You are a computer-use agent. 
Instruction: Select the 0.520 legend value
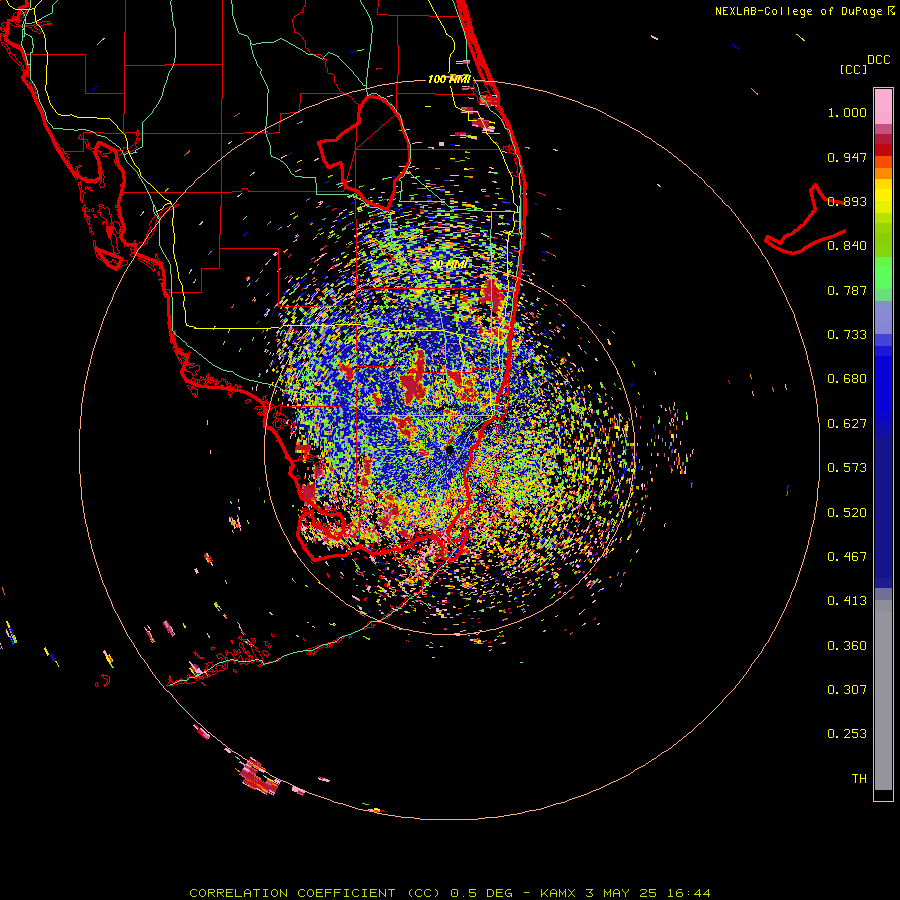coord(847,513)
